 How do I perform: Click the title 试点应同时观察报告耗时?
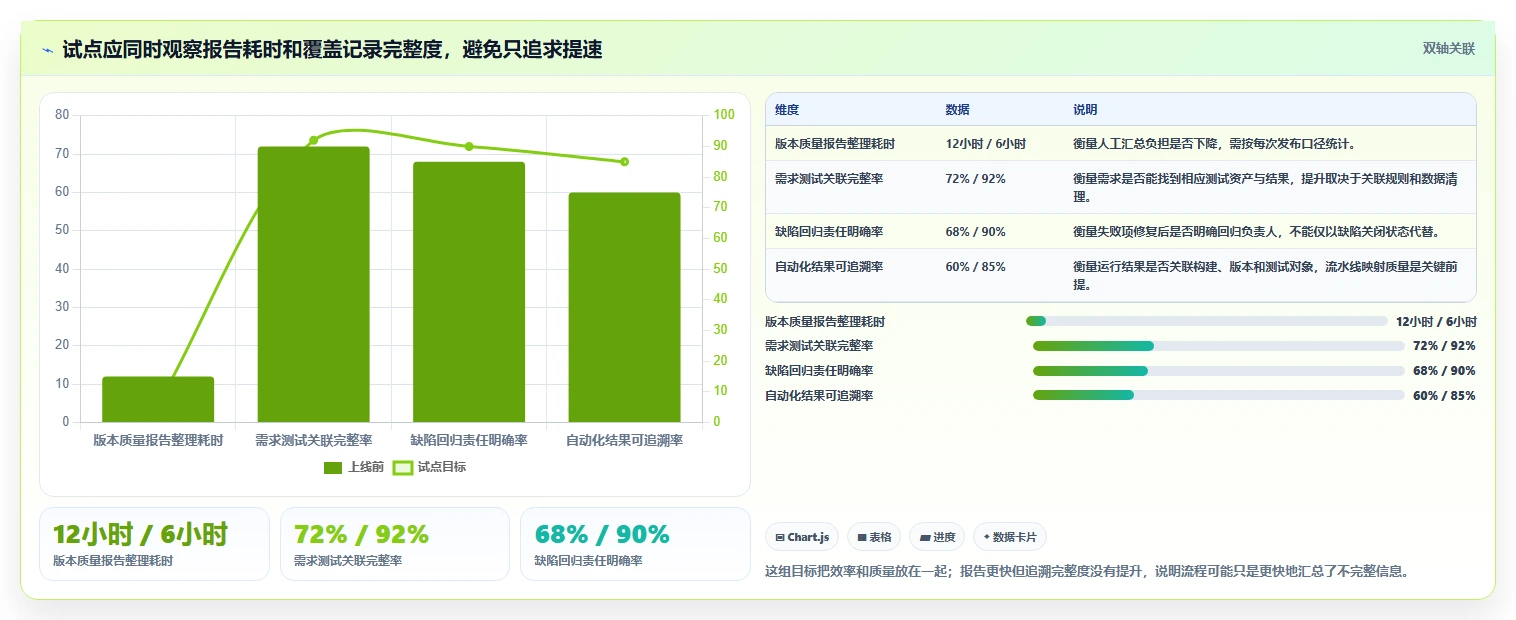[332, 50]
